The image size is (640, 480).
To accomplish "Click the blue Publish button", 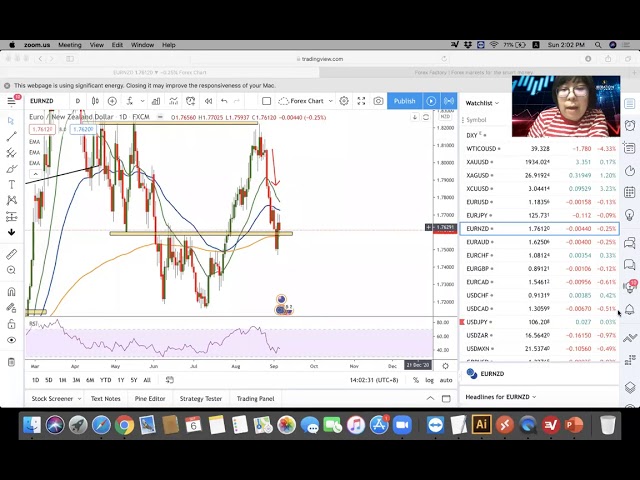I will point(404,101).
